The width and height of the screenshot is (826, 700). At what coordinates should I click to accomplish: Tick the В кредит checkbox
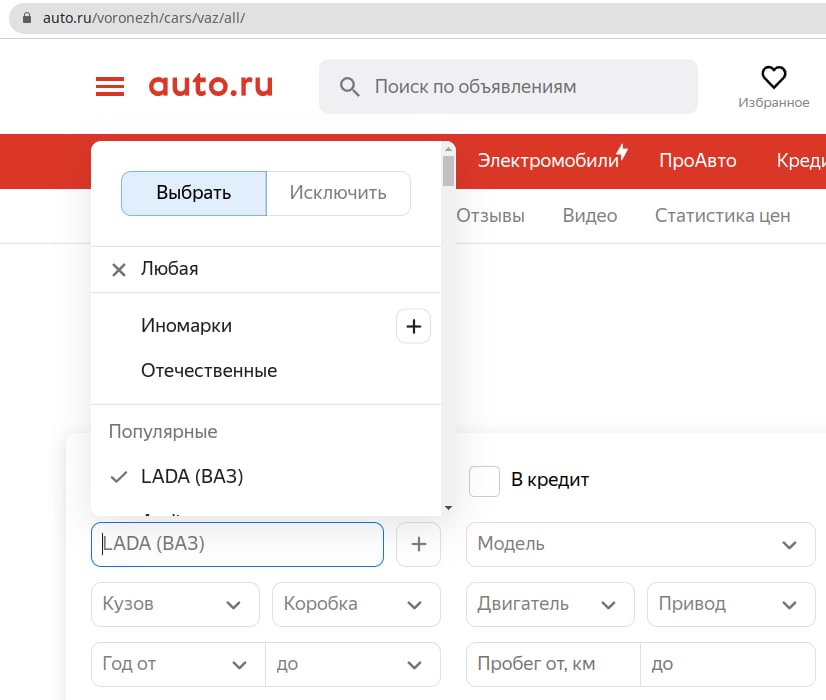[484, 481]
